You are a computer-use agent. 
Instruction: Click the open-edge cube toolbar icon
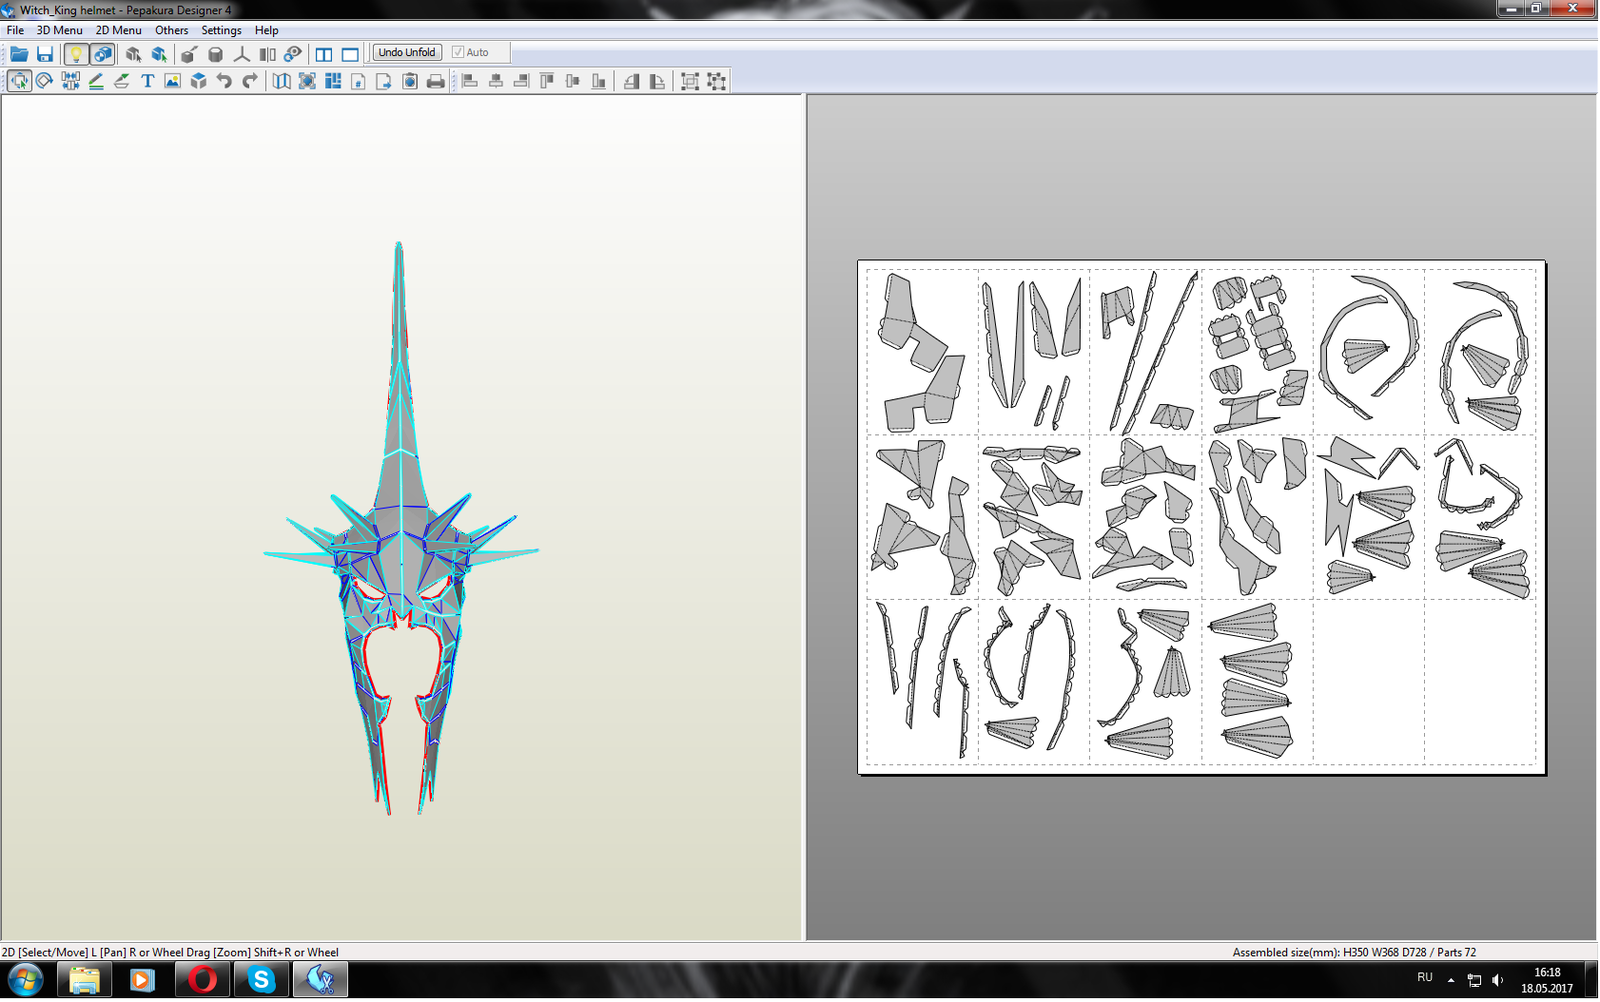point(189,54)
